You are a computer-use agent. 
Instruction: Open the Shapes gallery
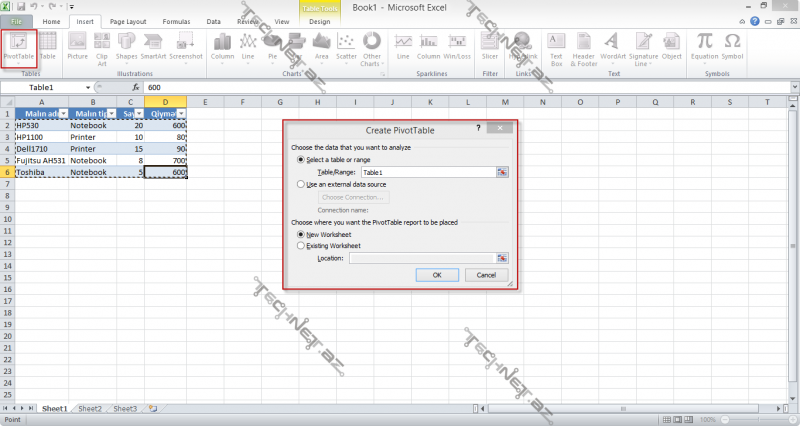tap(126, 47)
